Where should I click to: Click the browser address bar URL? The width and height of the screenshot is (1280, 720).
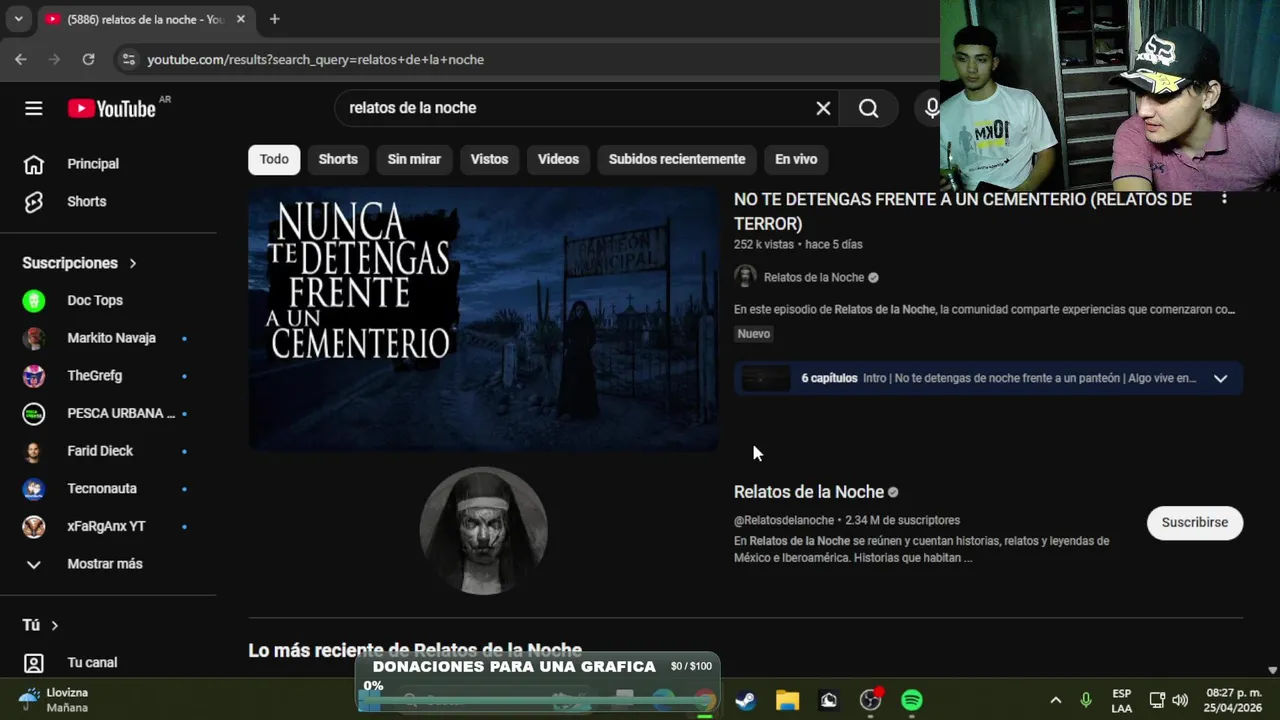pyautogui.click(x=315, y=59)
